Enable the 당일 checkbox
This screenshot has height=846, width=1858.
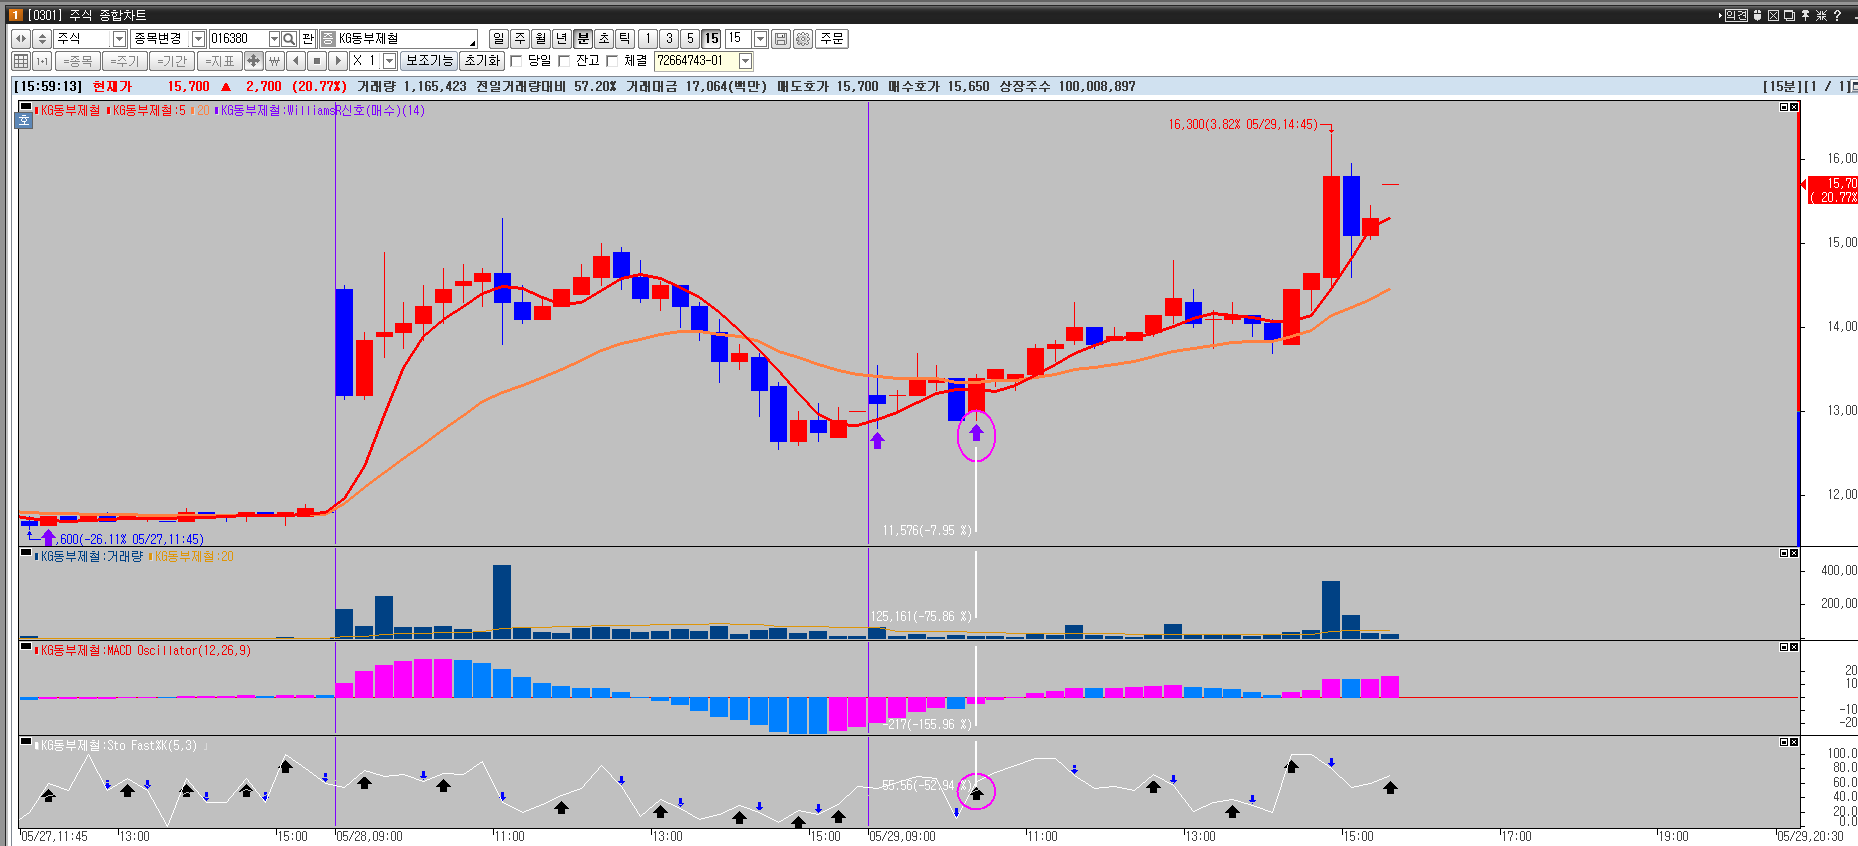[517, 61]
